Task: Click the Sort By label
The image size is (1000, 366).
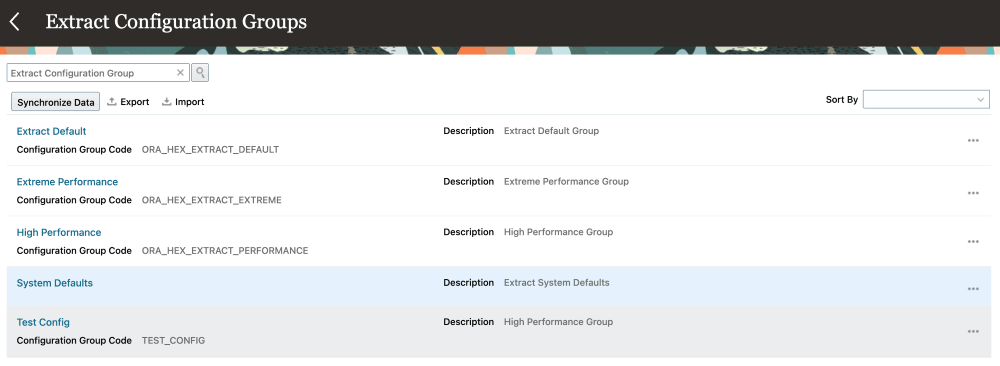Action: coord(842,100)
